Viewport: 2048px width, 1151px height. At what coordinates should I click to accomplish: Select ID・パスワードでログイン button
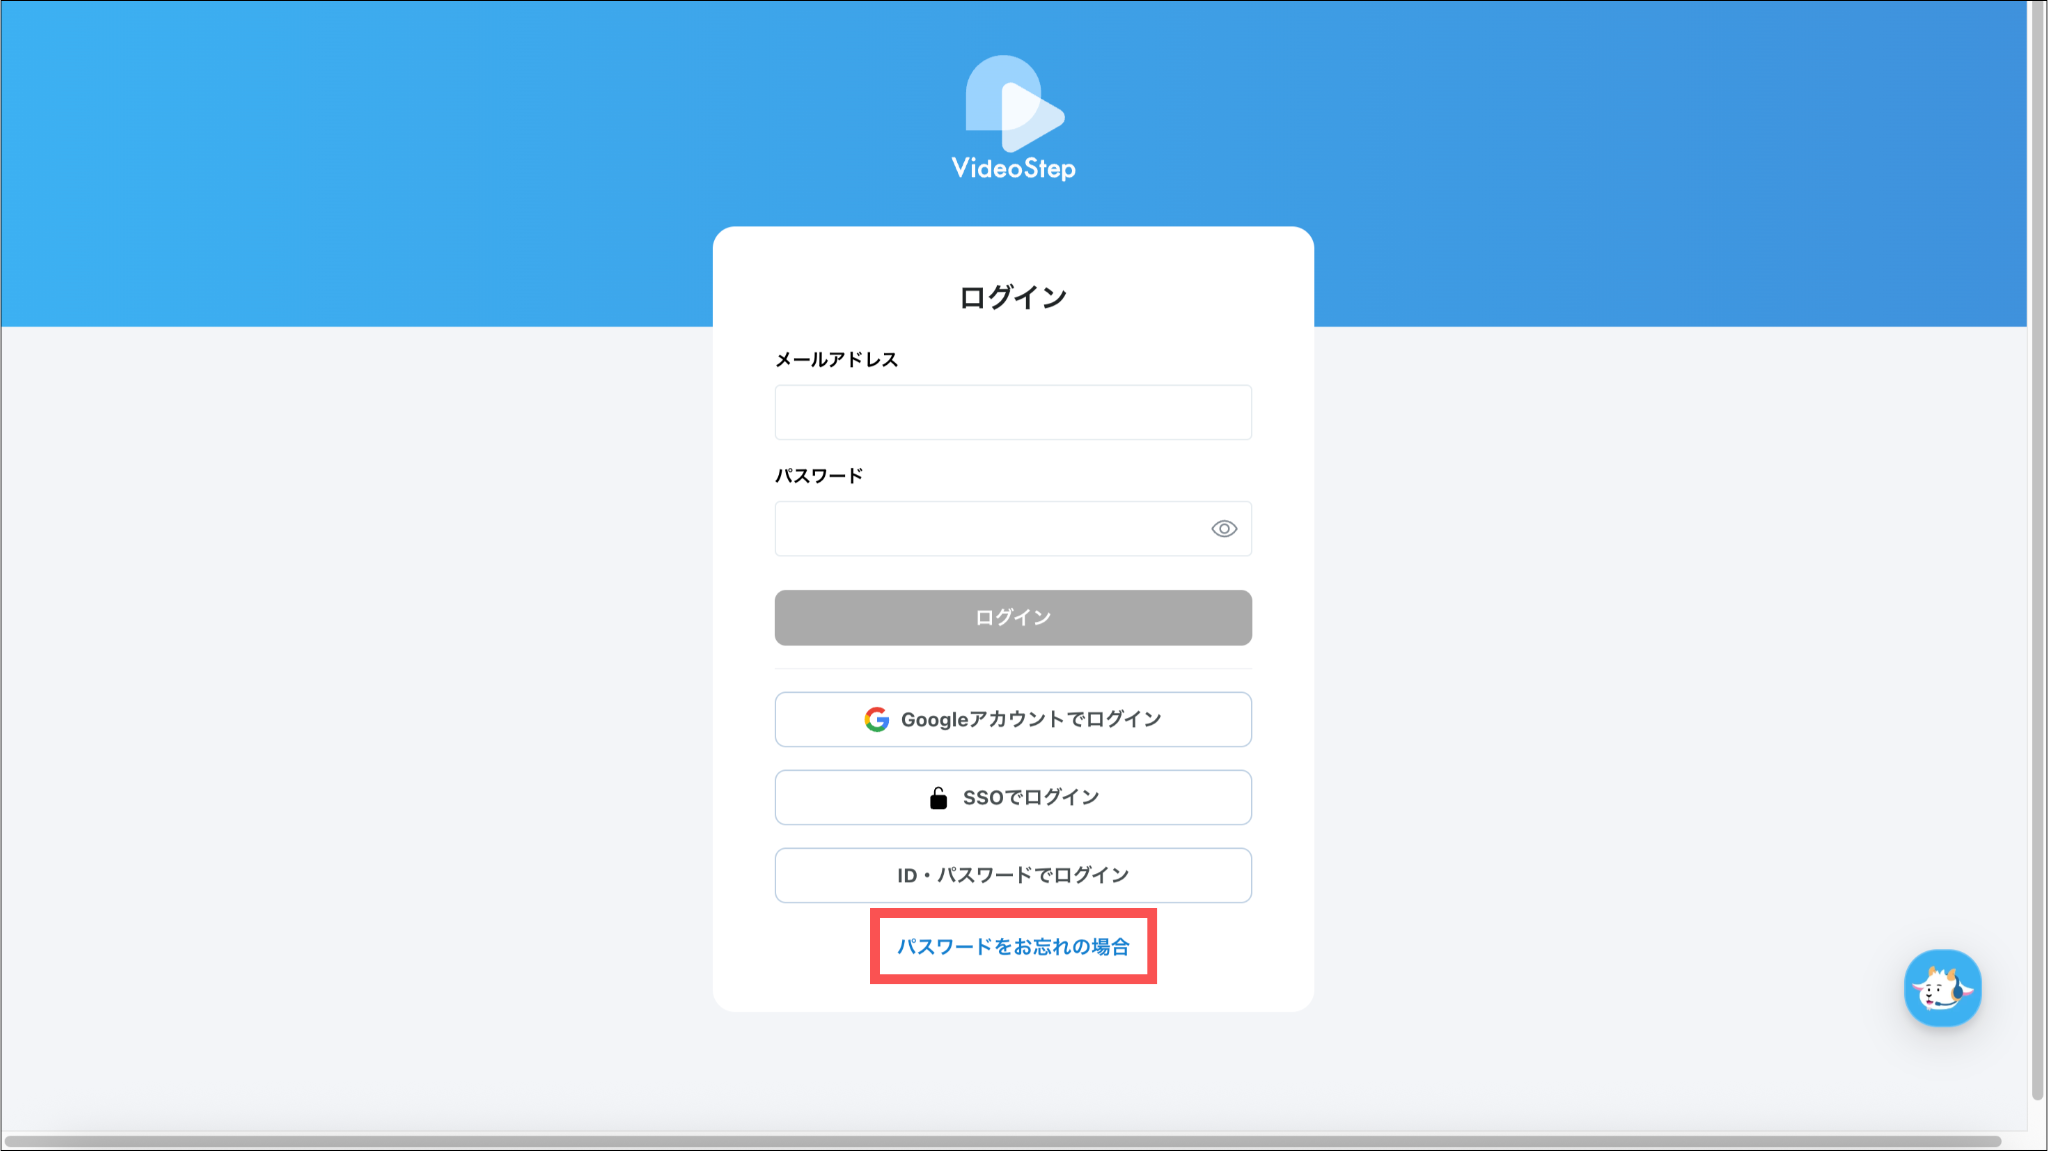click(x=1013, y=875)
